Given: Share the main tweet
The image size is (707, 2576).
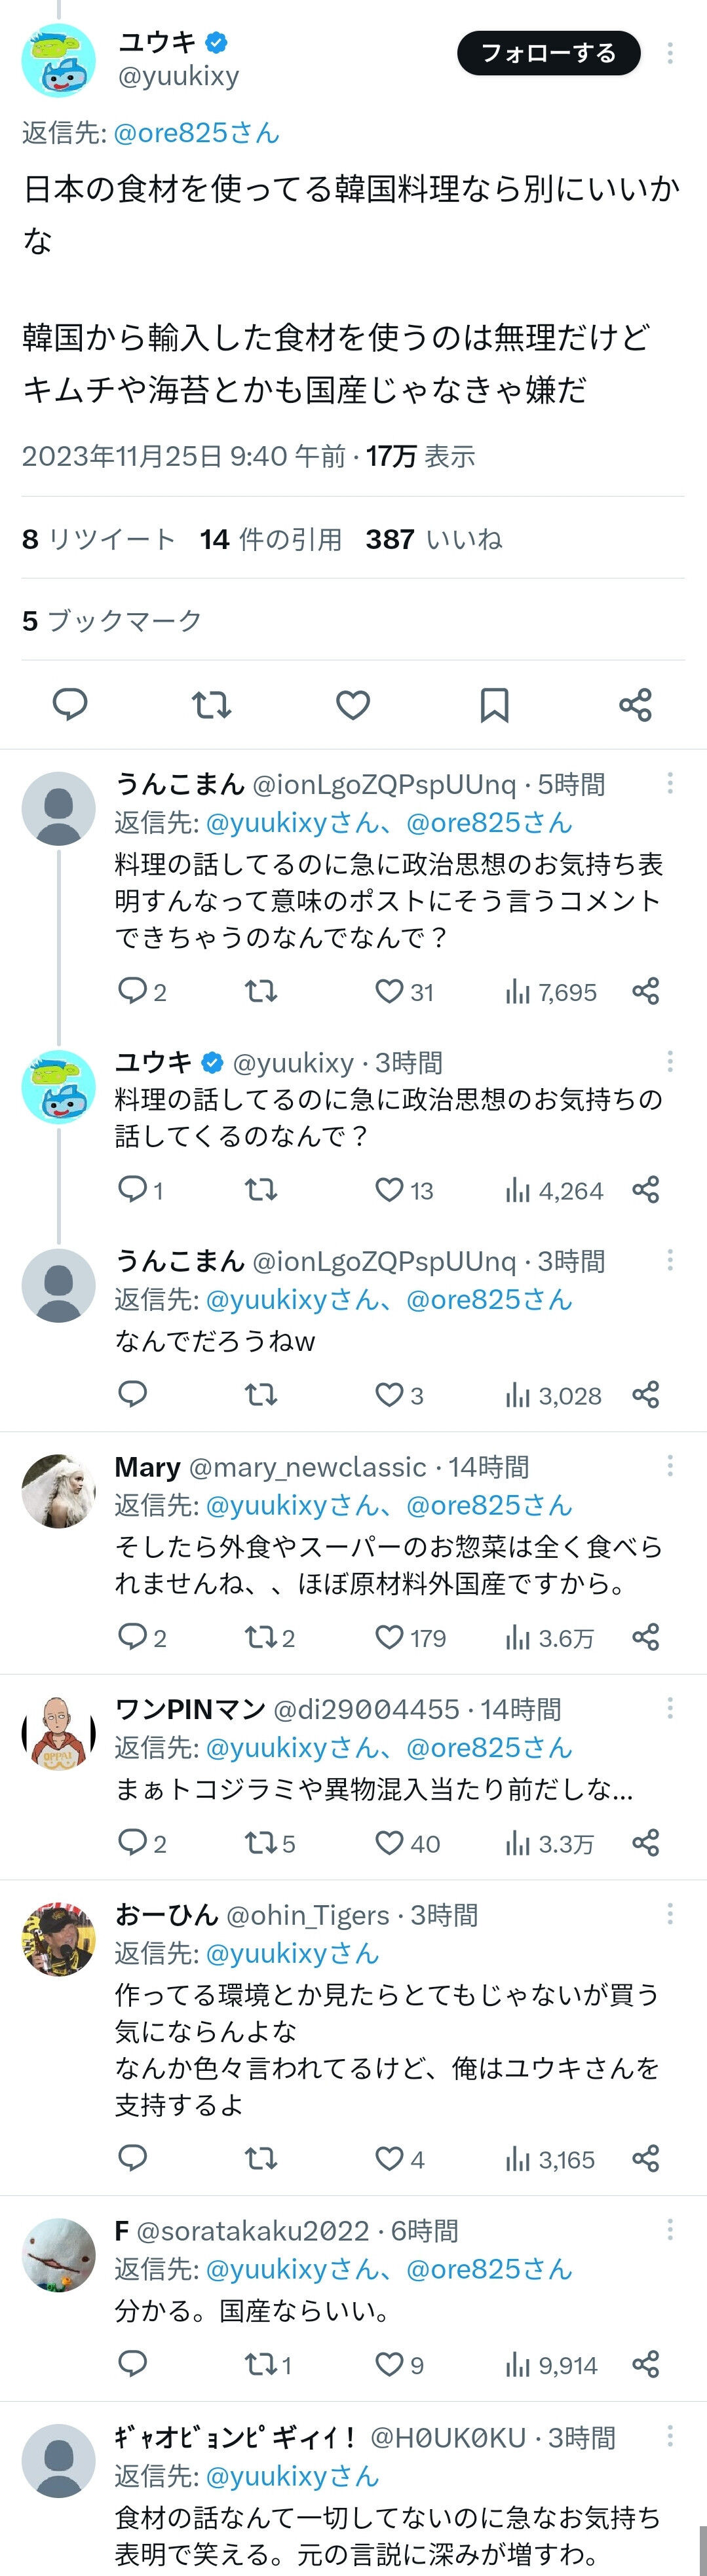Looking at the screenshot, I should [635, 705].
